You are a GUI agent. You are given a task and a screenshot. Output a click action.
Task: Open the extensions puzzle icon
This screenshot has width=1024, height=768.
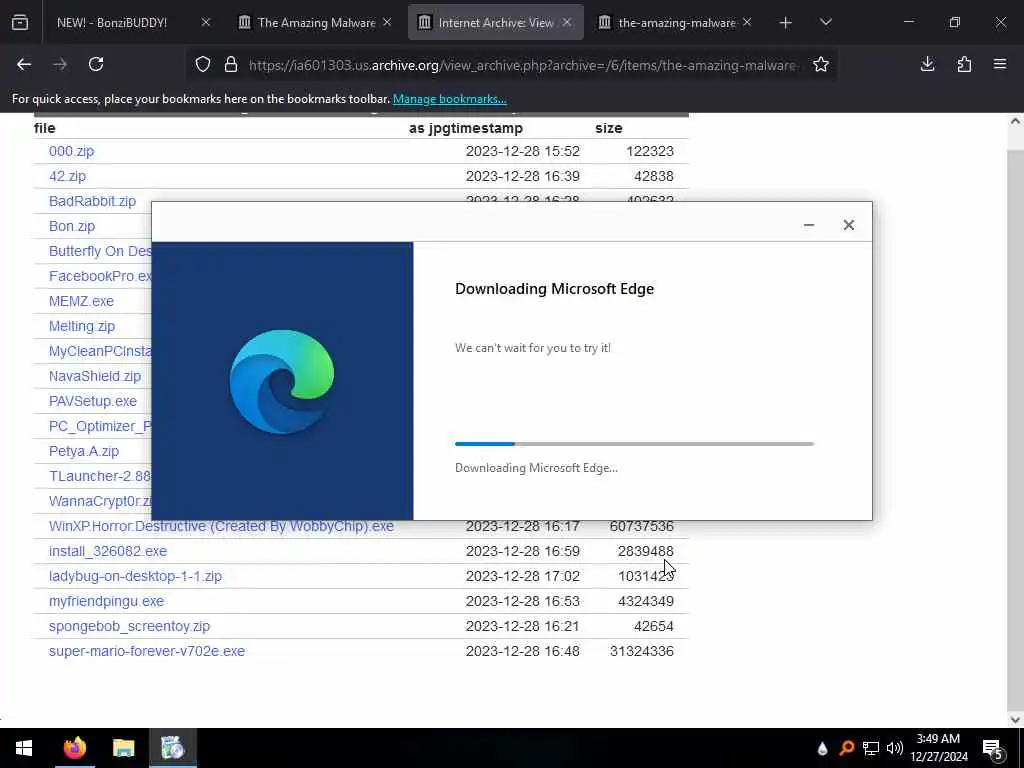click(x=964, y=64)
